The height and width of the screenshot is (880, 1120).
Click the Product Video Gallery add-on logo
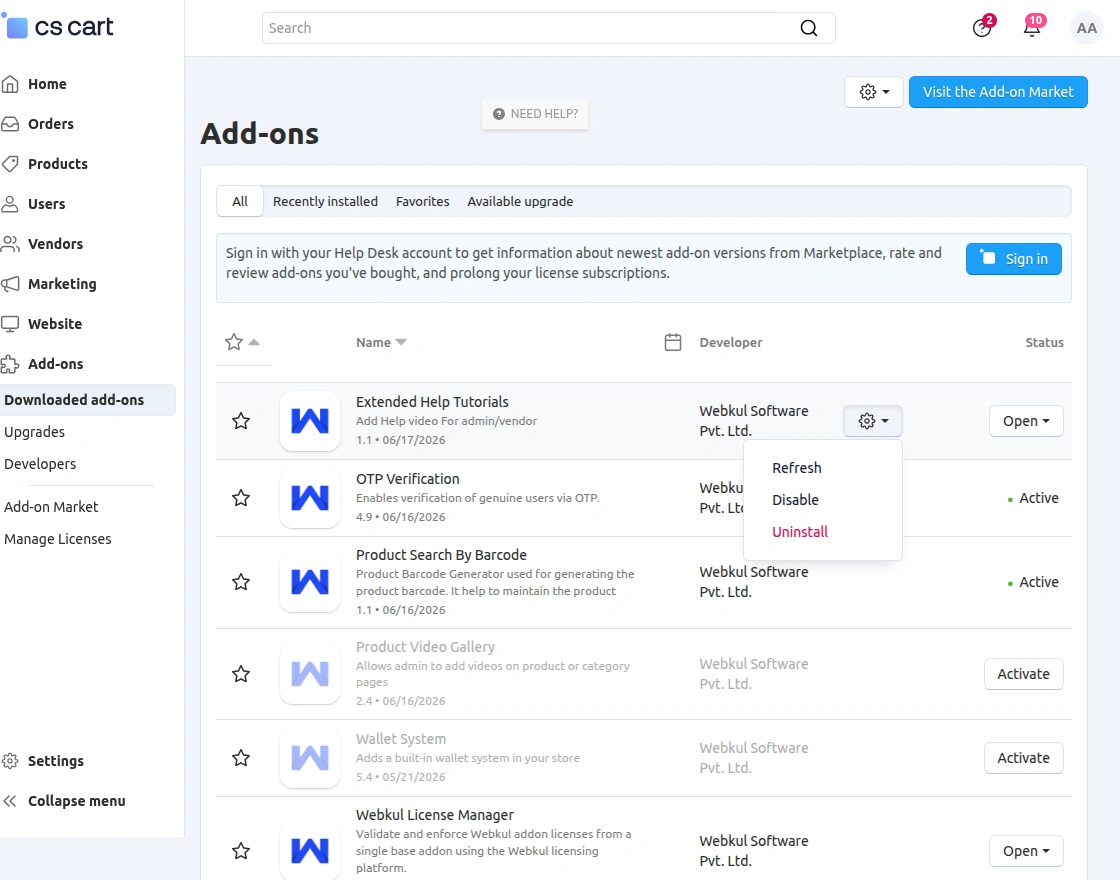(x=310, y=674)
